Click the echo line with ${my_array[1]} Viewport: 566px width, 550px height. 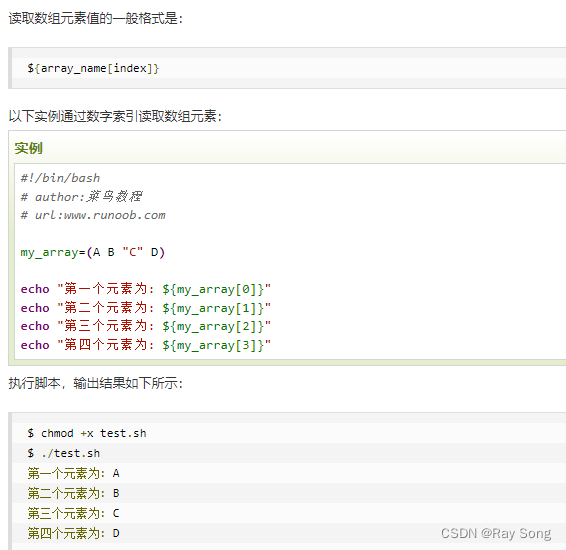point(145,308)
